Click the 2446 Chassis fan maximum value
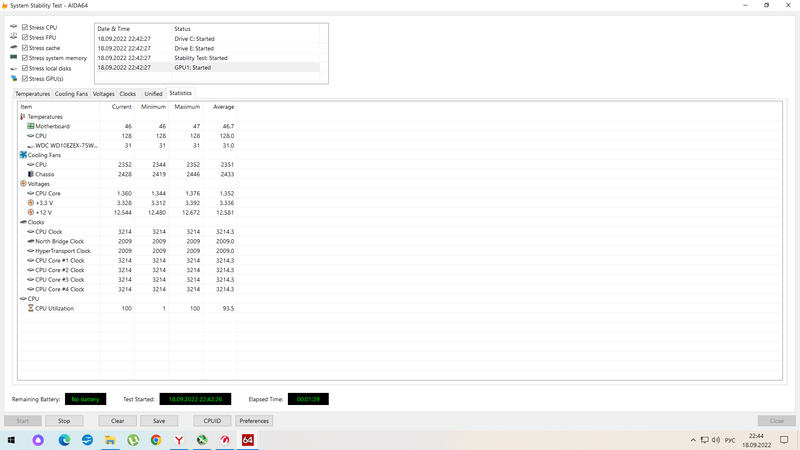Image resolution: width=800 pixels, height=450 pixels. pyautogui.click(x=193, y=174)
